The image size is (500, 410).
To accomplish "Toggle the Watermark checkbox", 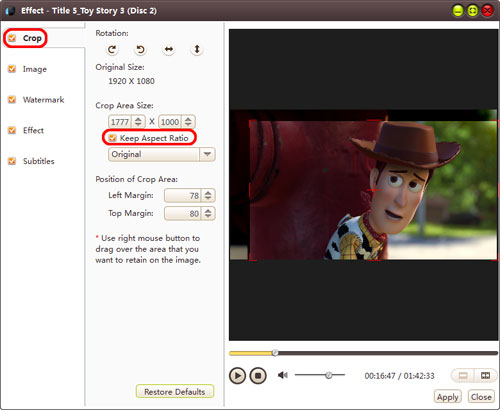I will coord(12,99).
